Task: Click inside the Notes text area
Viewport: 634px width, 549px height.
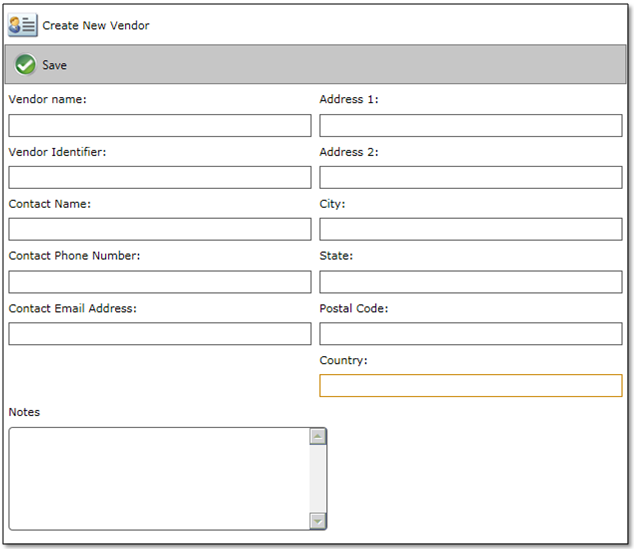Action: (158, 478)
